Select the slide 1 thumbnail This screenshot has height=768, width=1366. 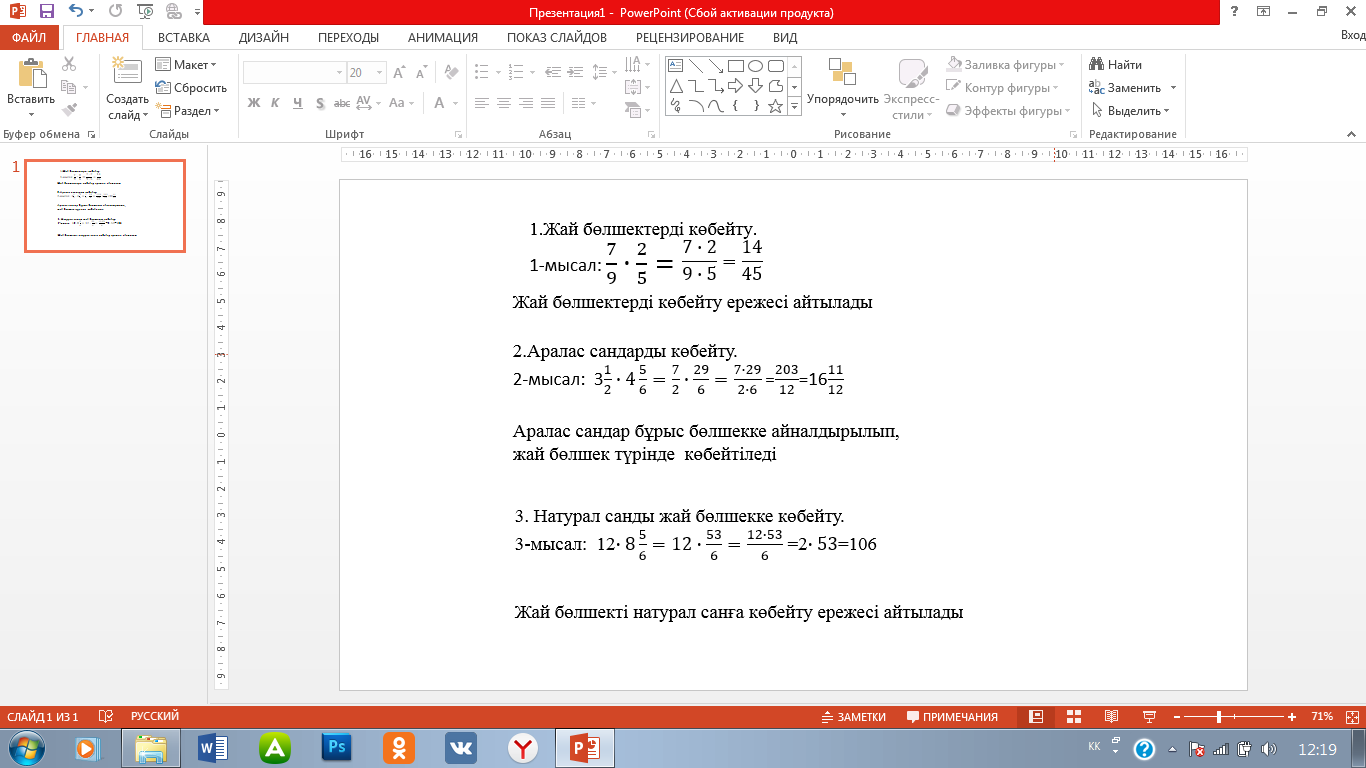[x=105, y=206]
